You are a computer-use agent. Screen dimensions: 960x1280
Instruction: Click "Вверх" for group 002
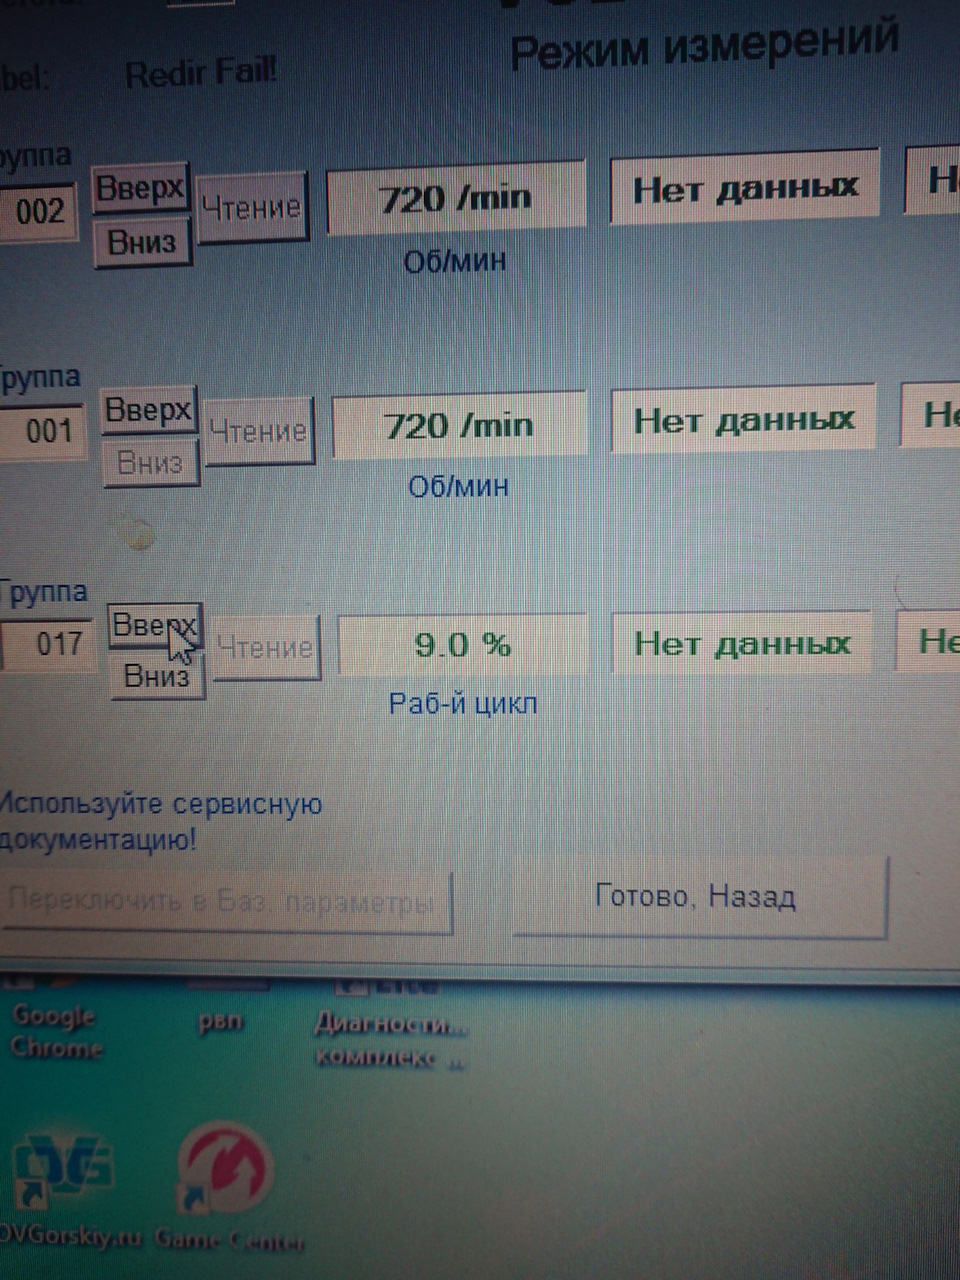(x=140, y=188)
